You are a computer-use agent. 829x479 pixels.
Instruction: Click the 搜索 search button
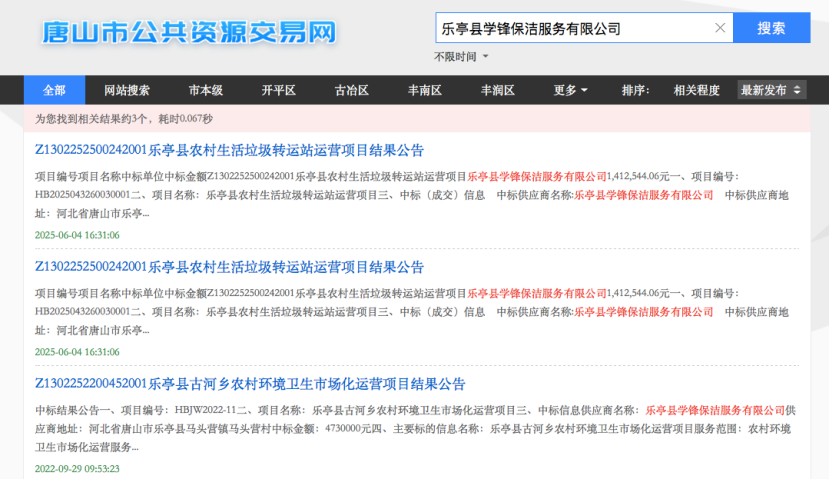771,28
